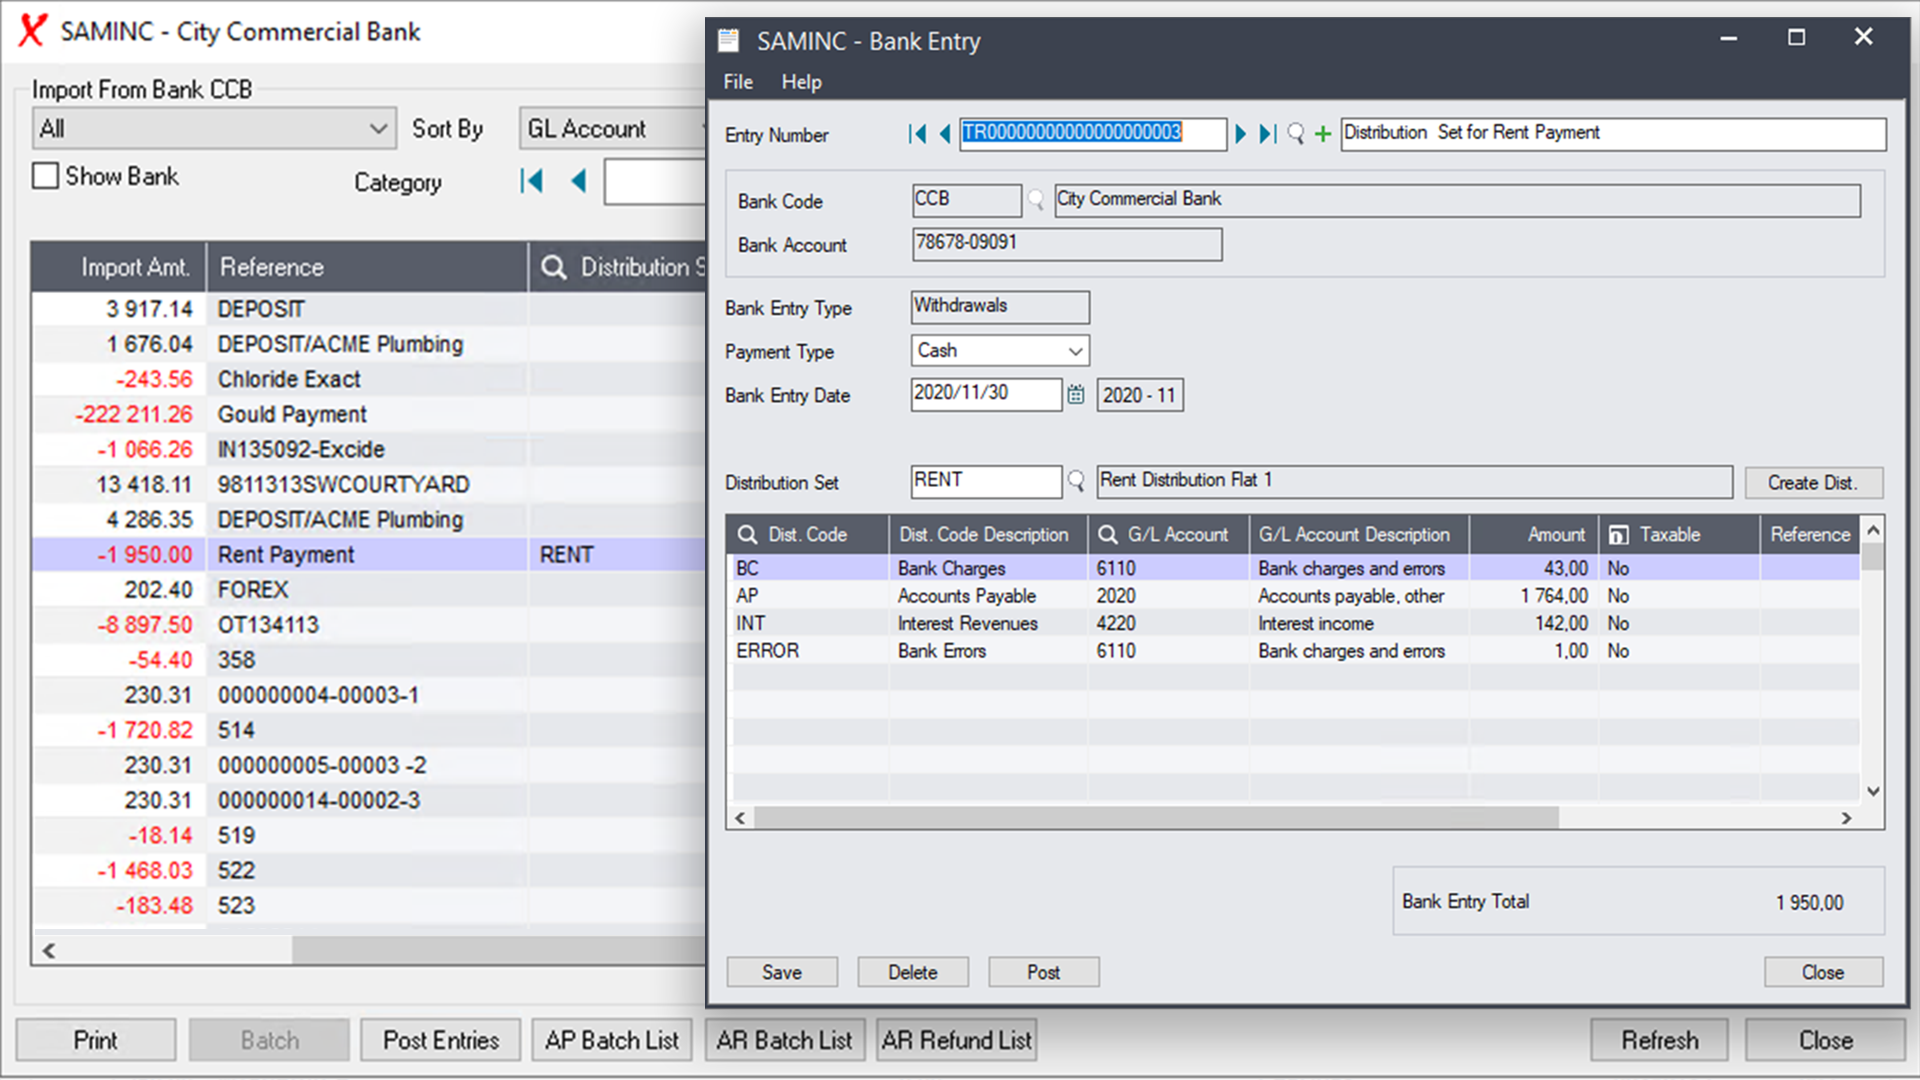Click Category first-record arrow icon

[x=531, y=181]
